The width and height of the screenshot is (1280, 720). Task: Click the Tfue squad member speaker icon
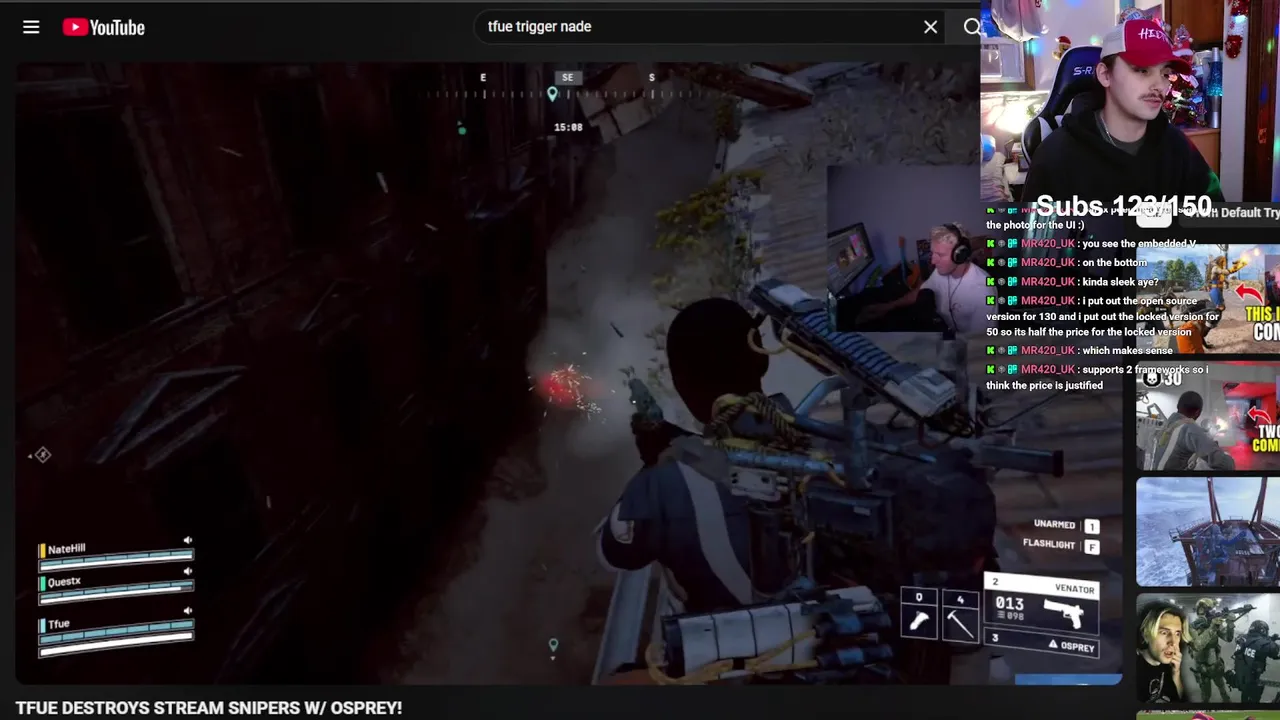coord(187,611)
